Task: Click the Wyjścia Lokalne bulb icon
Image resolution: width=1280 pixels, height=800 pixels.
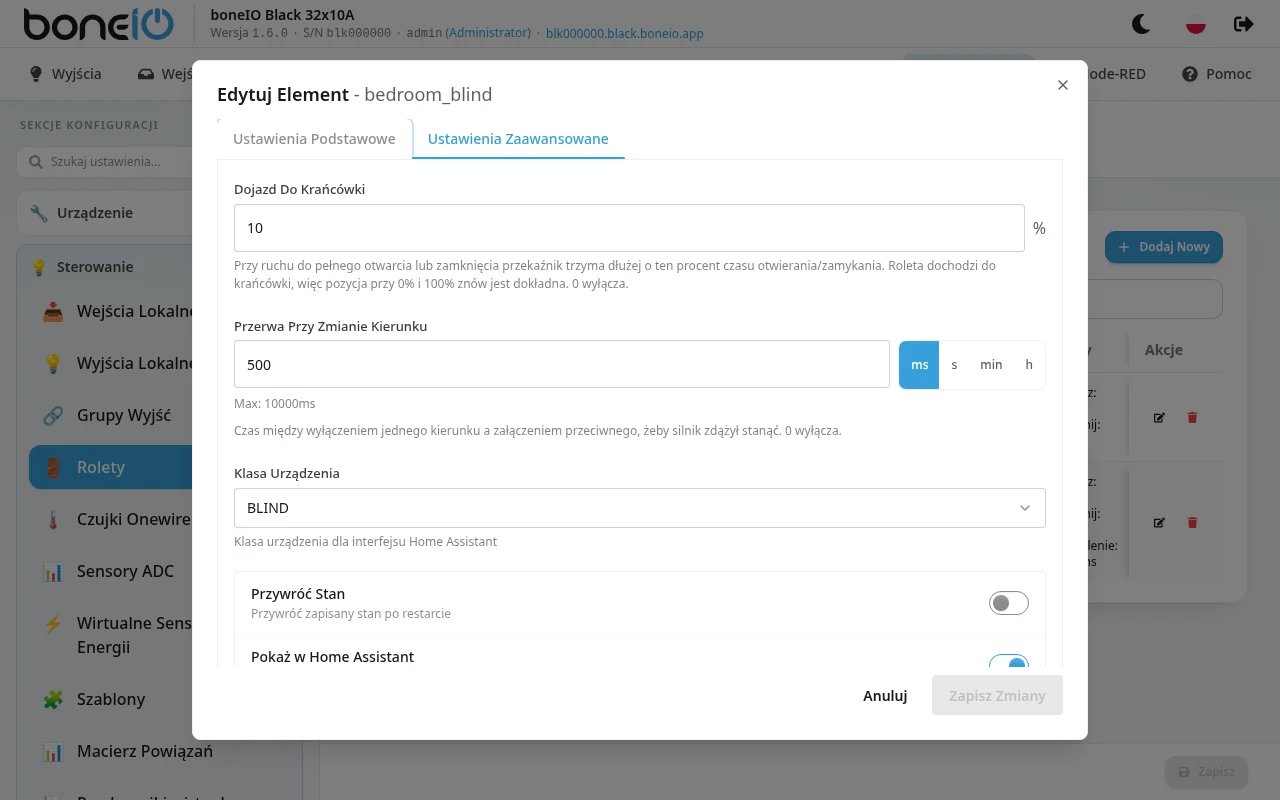Action: tap(53, 364)
